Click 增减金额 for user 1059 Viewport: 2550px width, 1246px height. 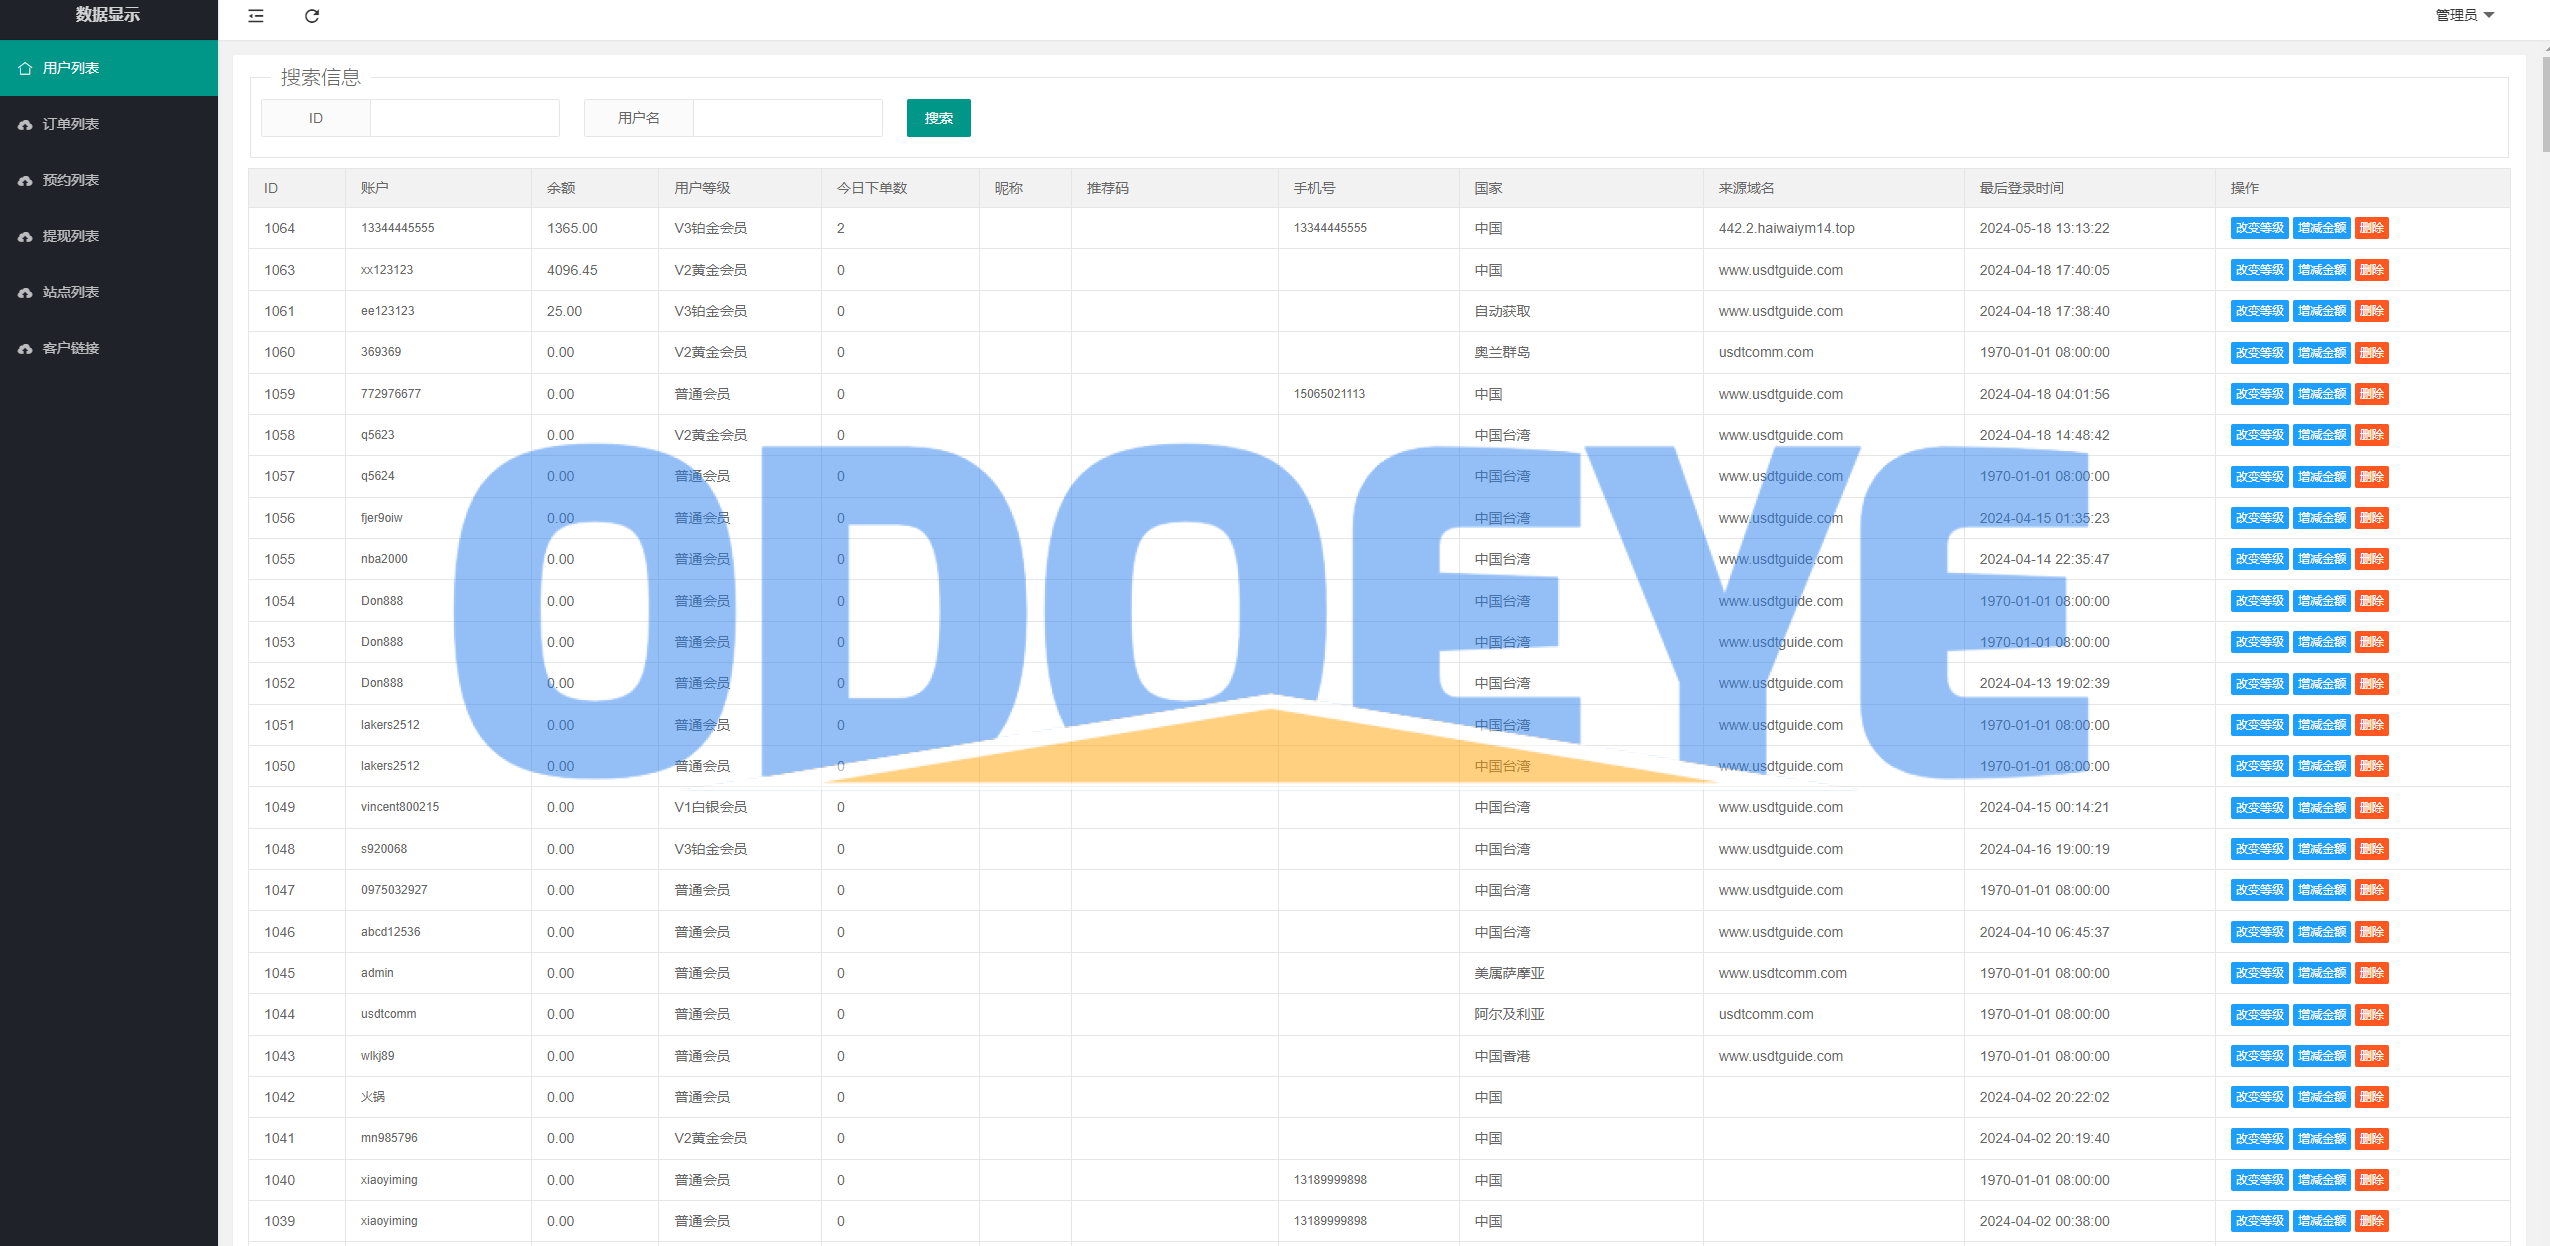[x=2321, y=394]
